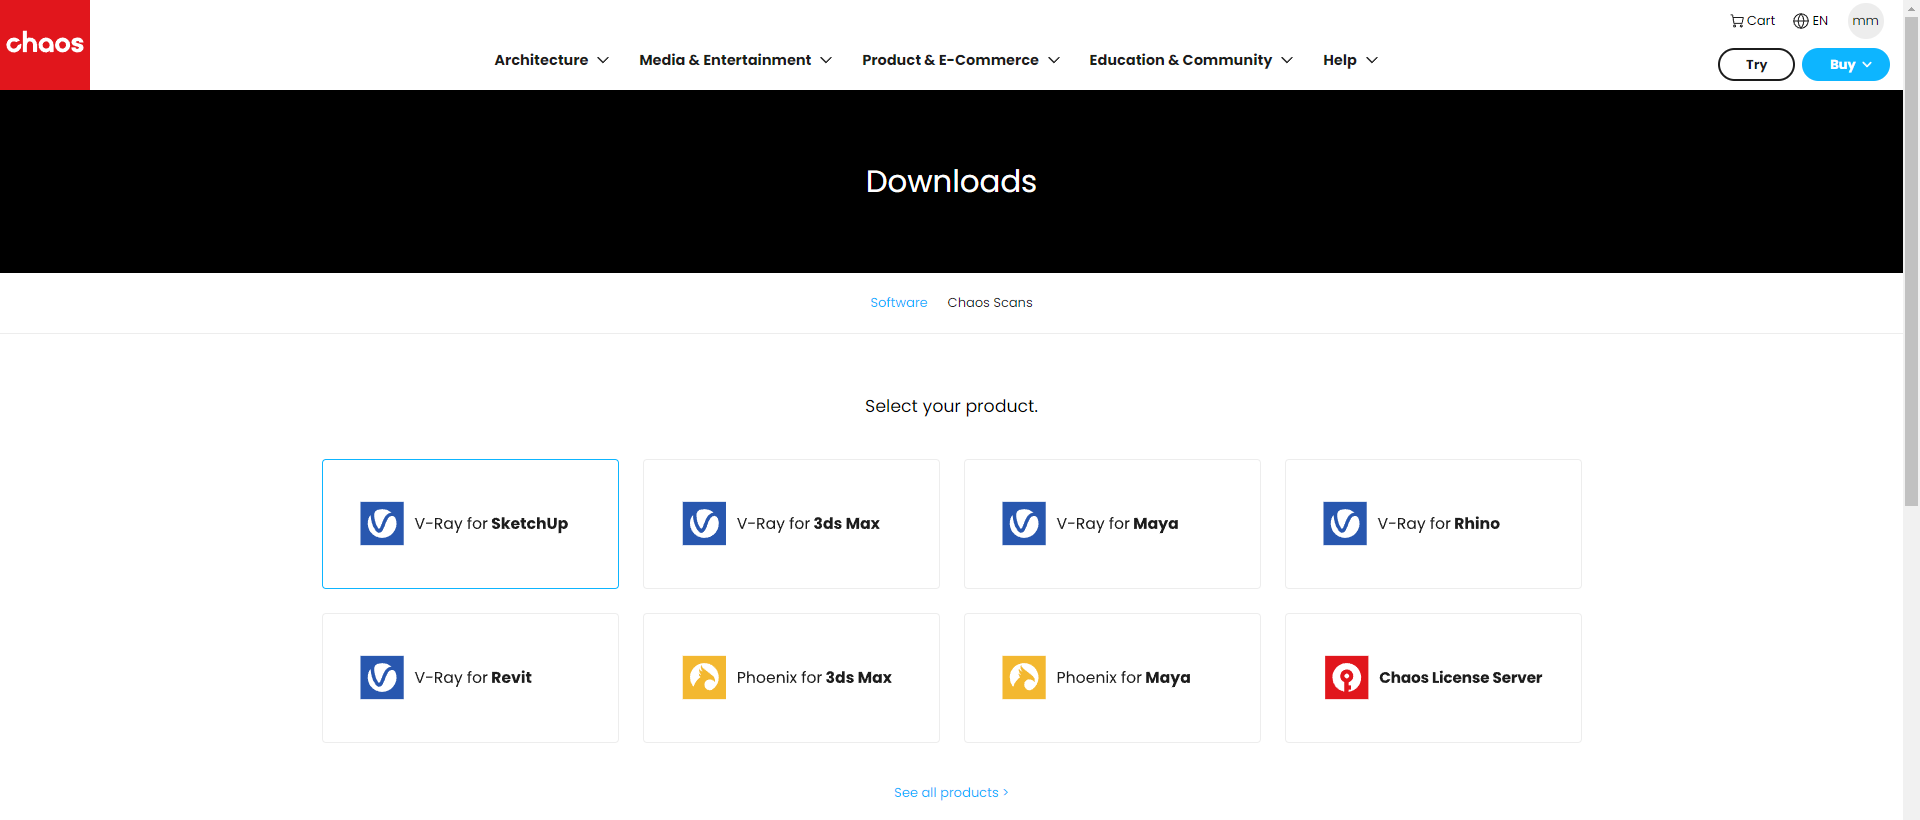Expand the Product & E-Commerce chevron
1920x820 pixels.
tap(1054, 60)
